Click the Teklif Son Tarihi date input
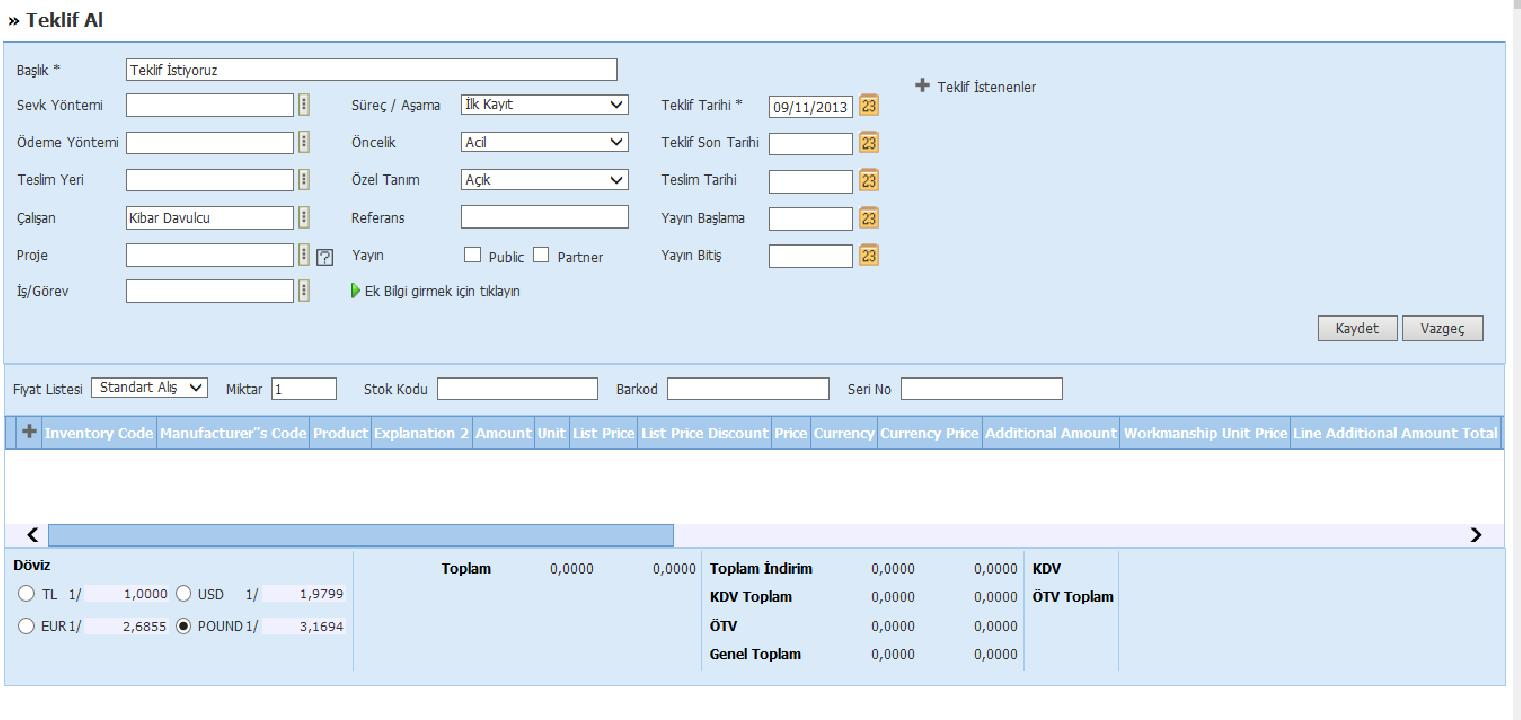This screenshot has height=720, width=1521. [x=811, y=143]
